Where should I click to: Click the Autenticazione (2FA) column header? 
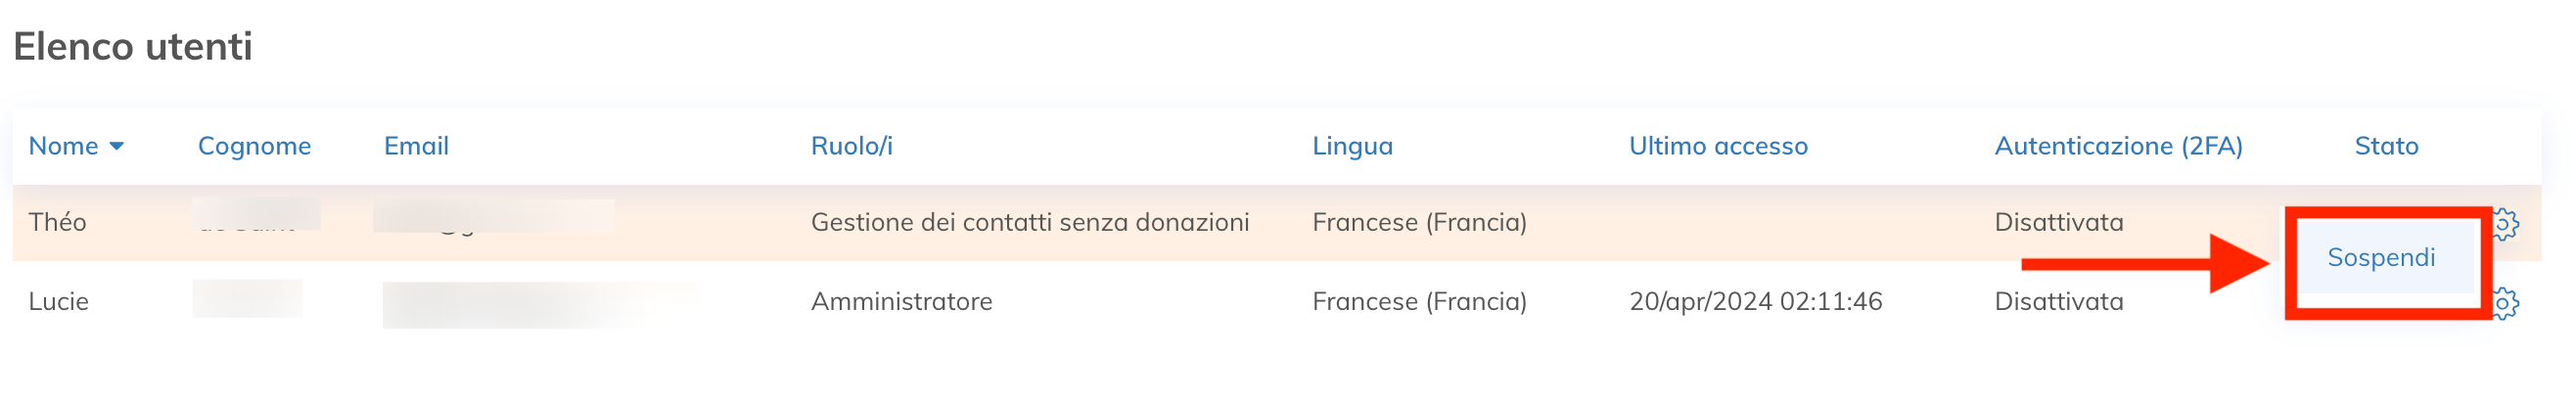(2118, 146)
